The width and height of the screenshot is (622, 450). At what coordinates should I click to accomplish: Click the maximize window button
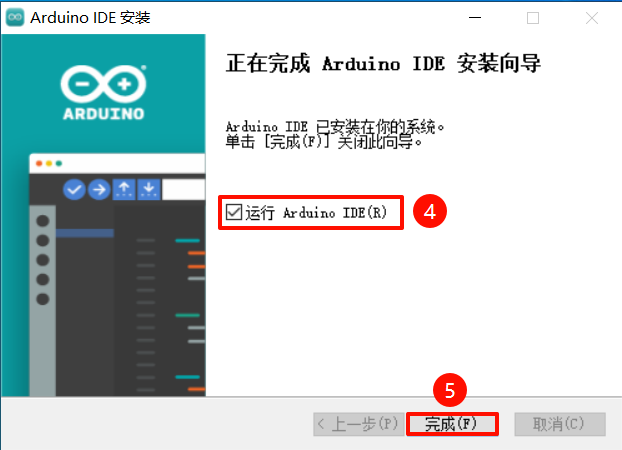tap(533, 18)
